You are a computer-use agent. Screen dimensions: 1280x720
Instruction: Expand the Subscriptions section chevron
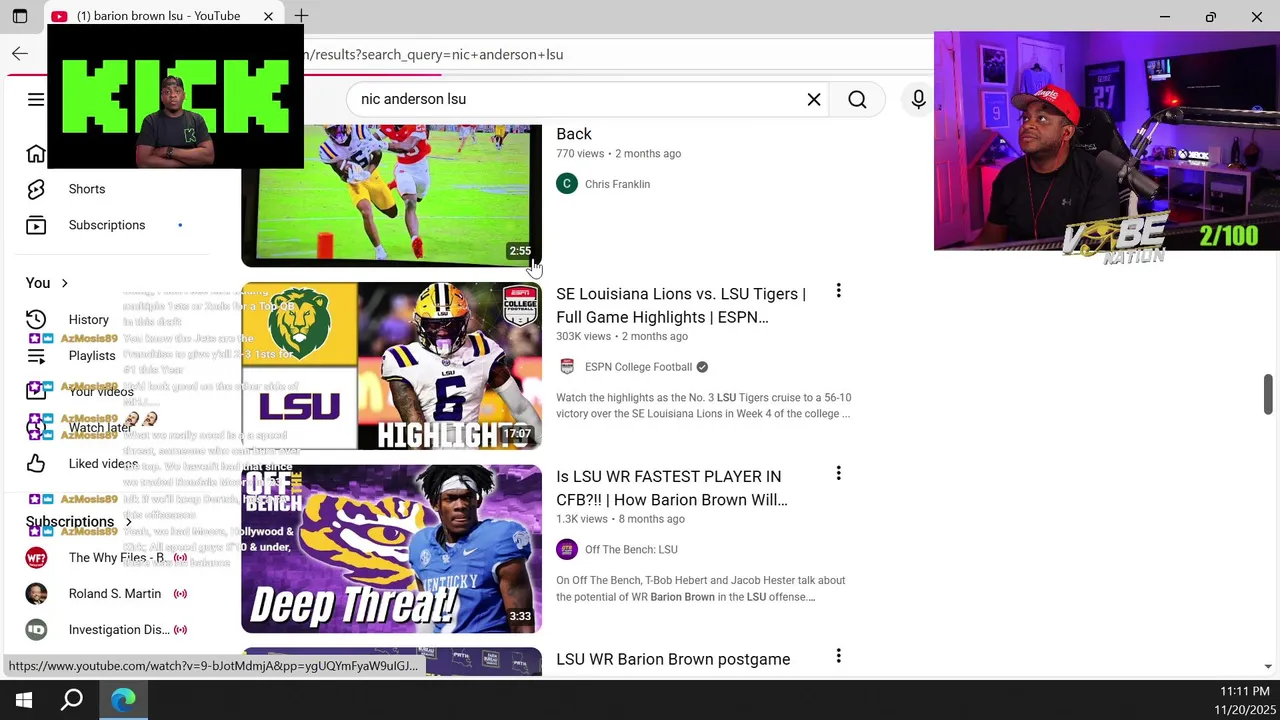[x=128, y=521]
